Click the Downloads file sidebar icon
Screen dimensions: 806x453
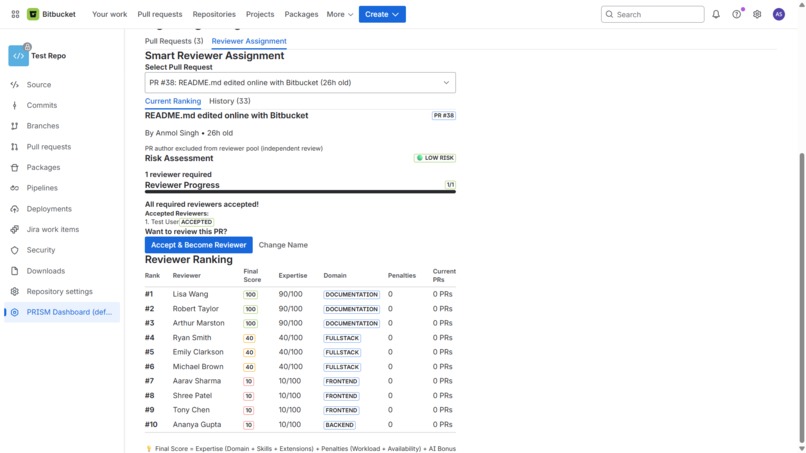pyautogui.click(x=14, y=271)
